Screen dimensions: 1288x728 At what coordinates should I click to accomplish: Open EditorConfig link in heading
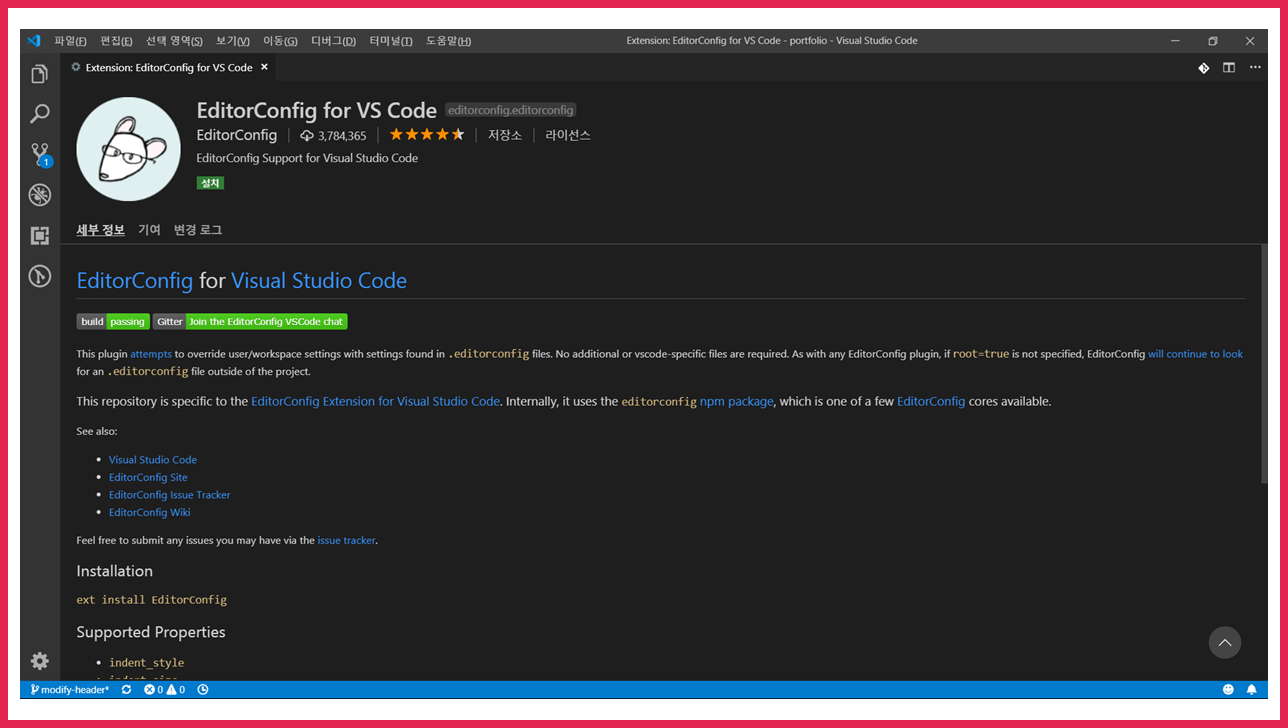pyautogui.click(x=135, y=280)
